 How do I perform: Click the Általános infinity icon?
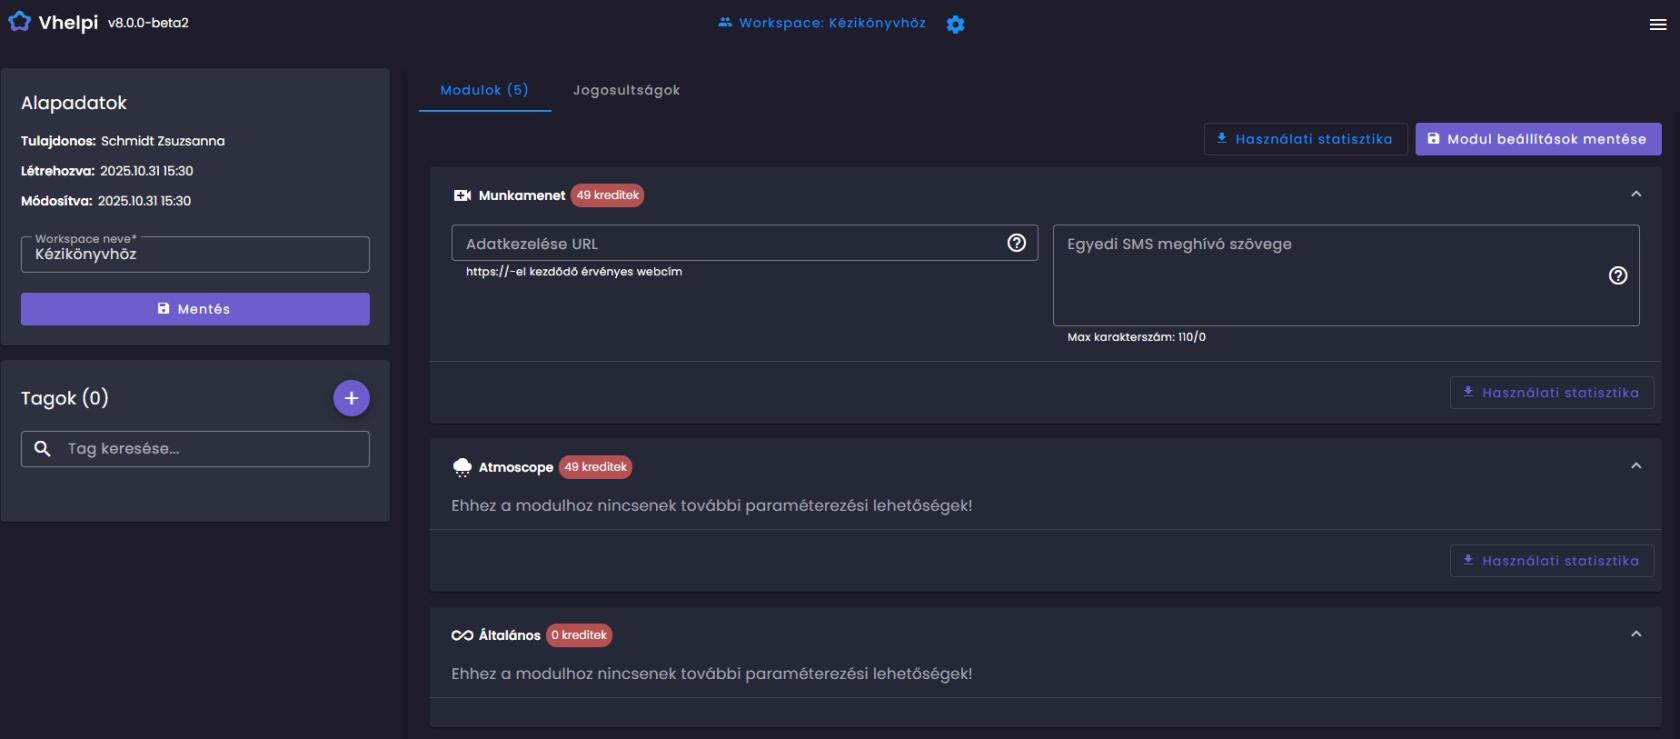pos(462,635)
